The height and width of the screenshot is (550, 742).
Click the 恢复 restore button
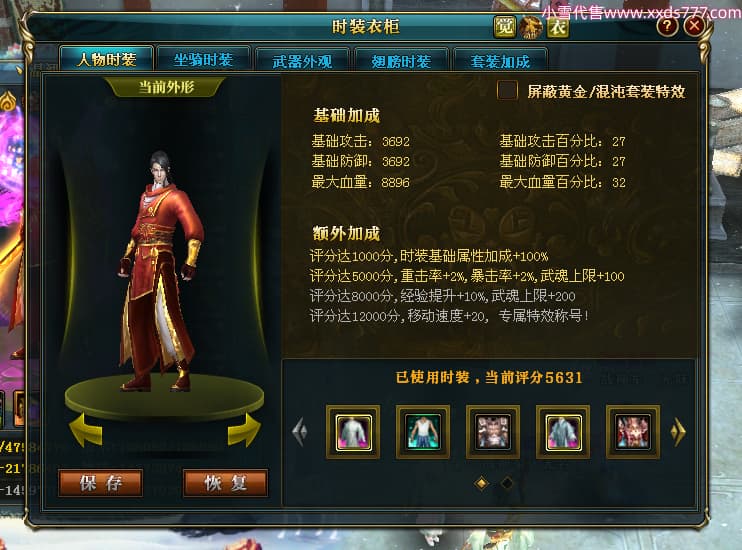pos(225,483)
